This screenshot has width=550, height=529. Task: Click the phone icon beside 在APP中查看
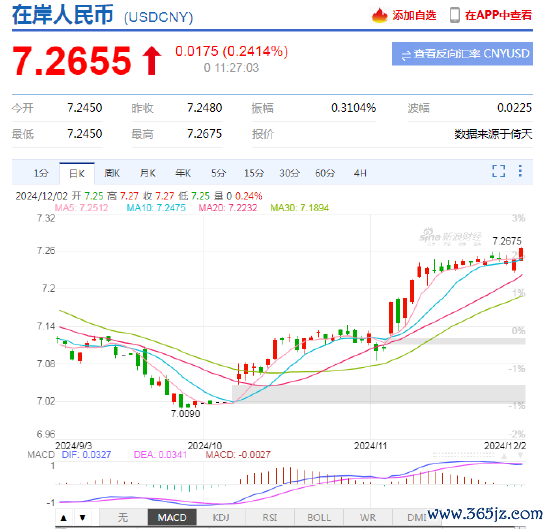click(x=455, y=15)
